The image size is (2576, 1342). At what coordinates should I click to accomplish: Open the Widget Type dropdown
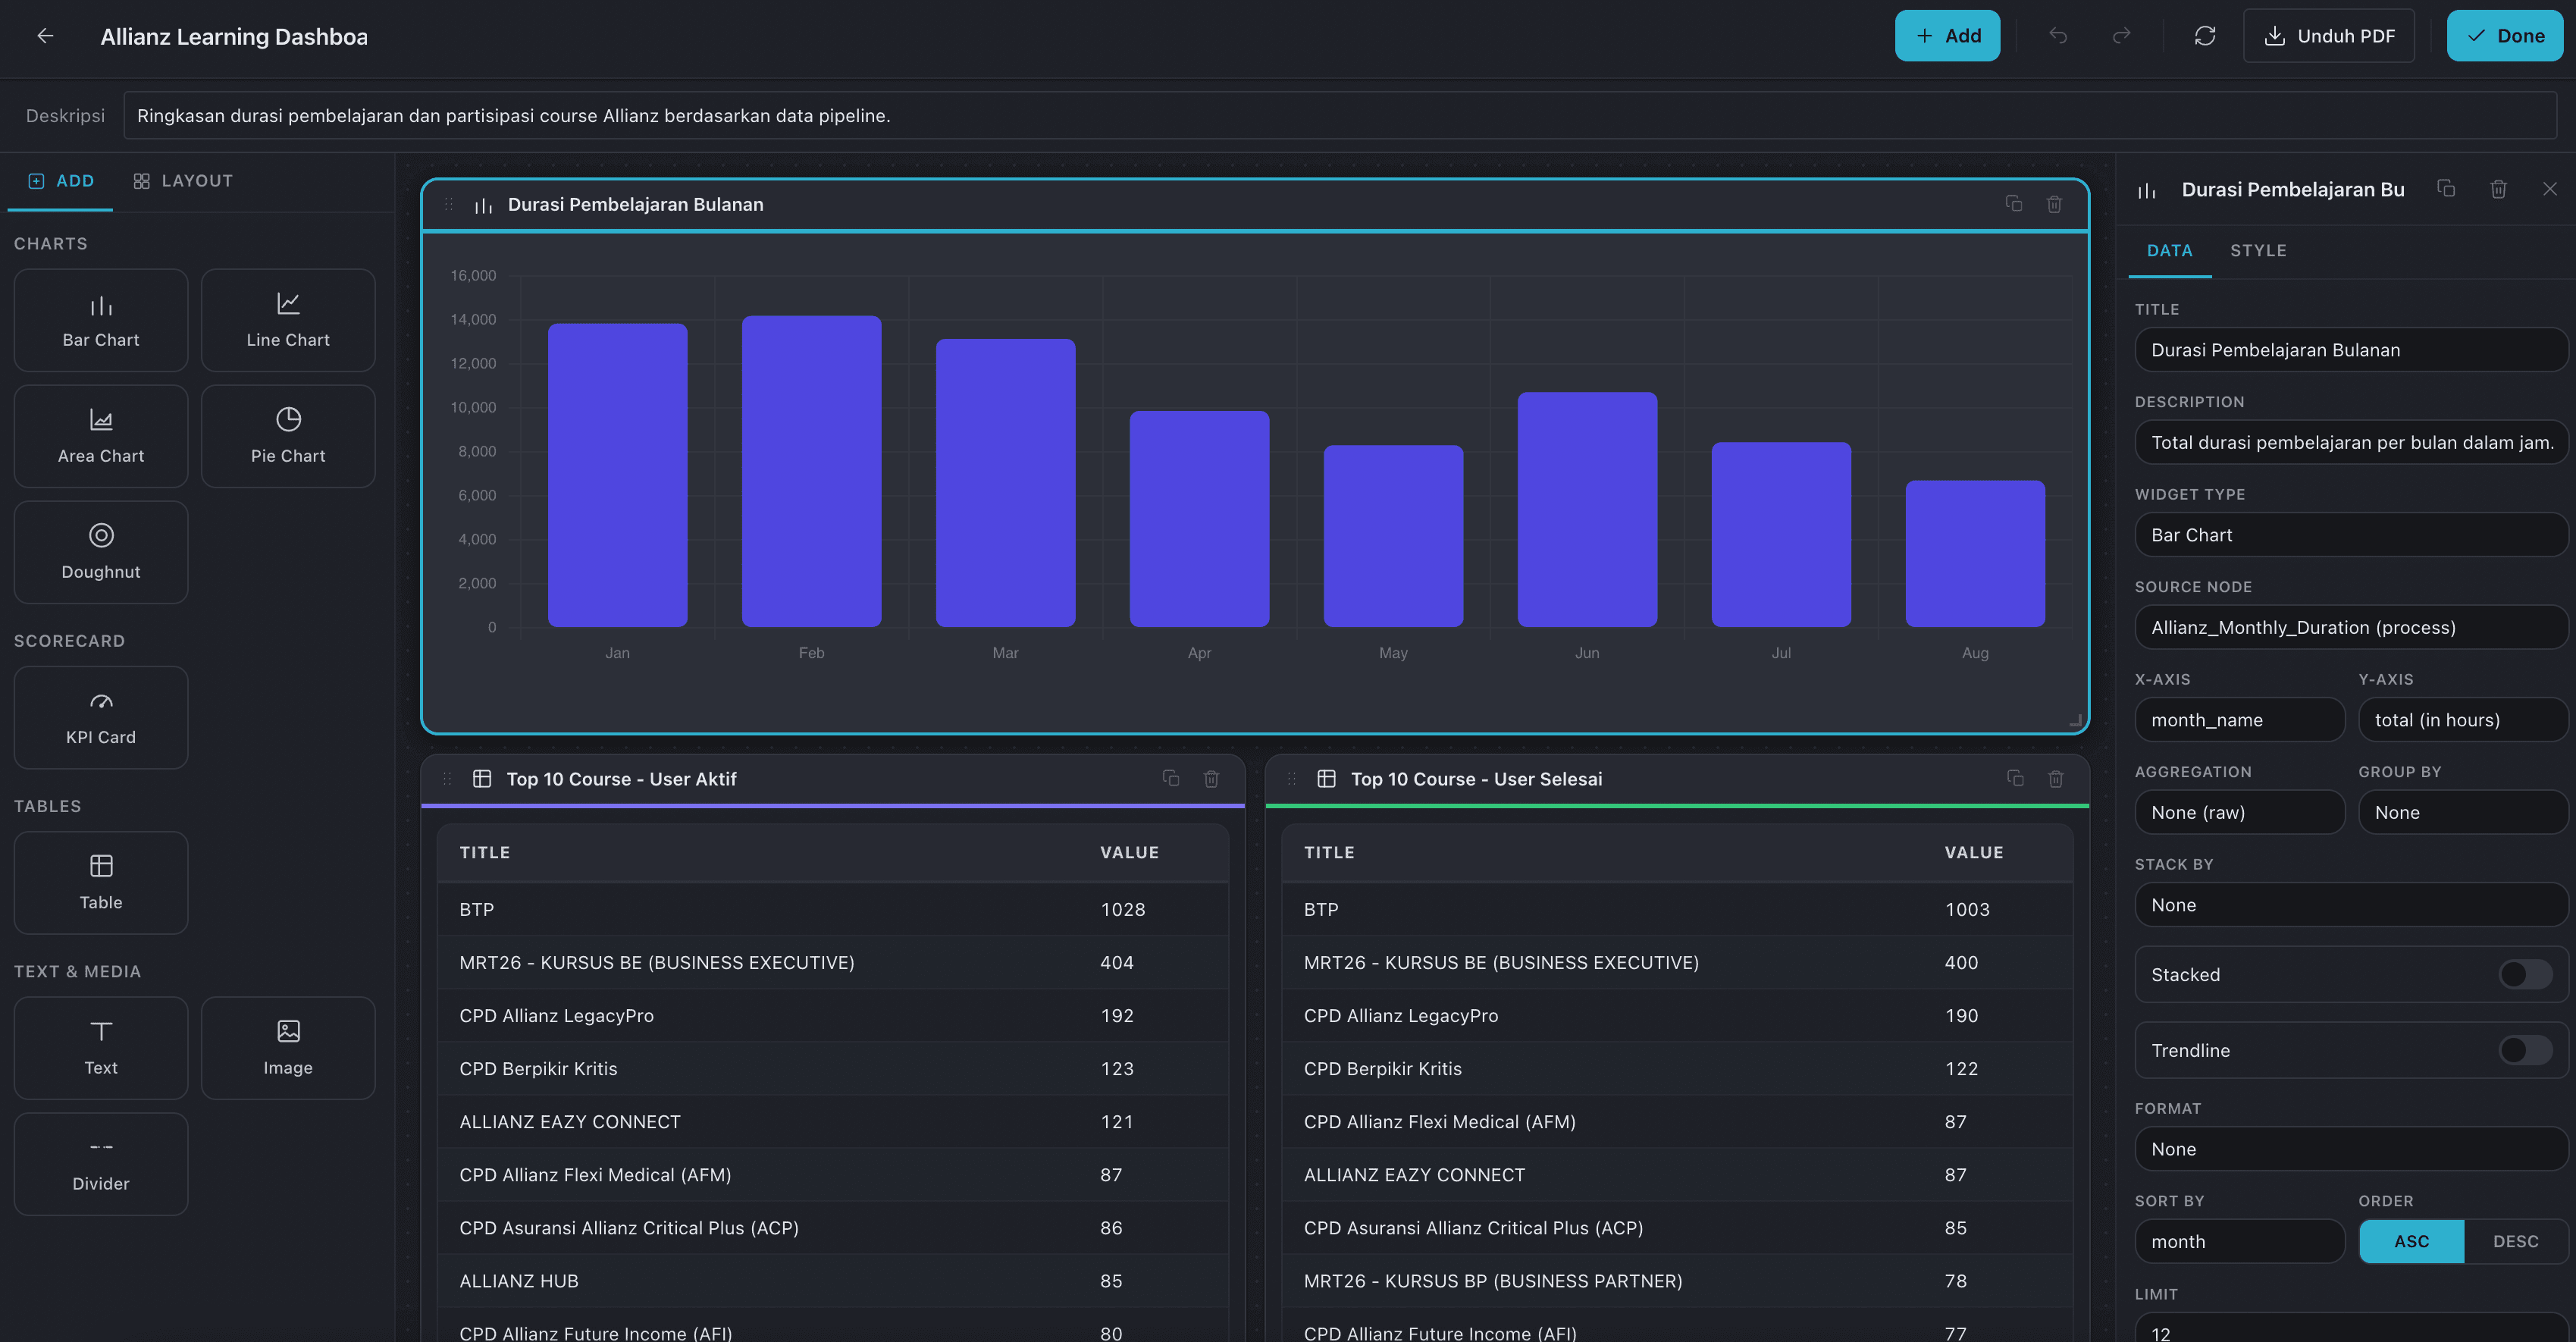point(2351,535)
